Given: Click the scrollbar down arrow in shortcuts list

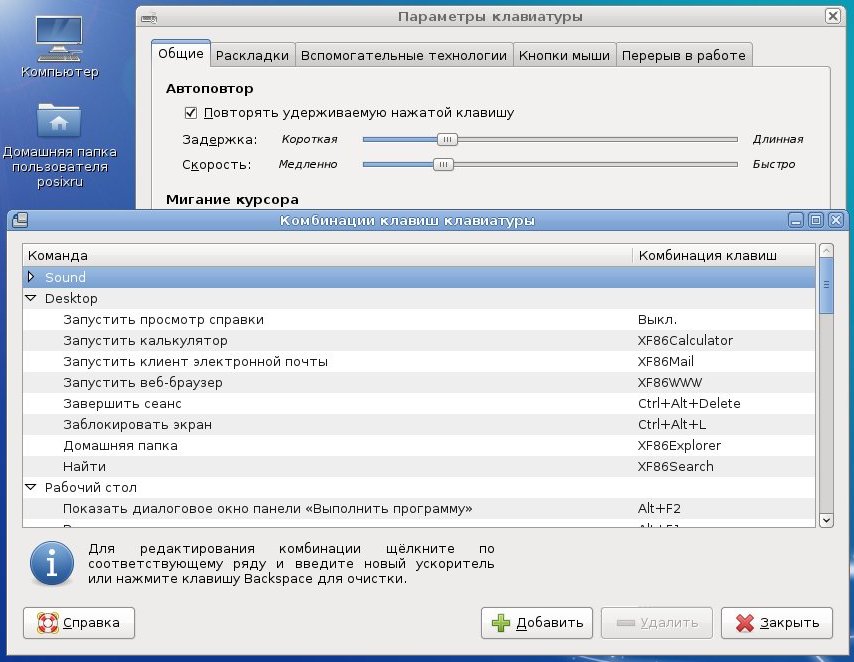Looking at the screenshot, I should pyautogui.click(x=826, y=520).
